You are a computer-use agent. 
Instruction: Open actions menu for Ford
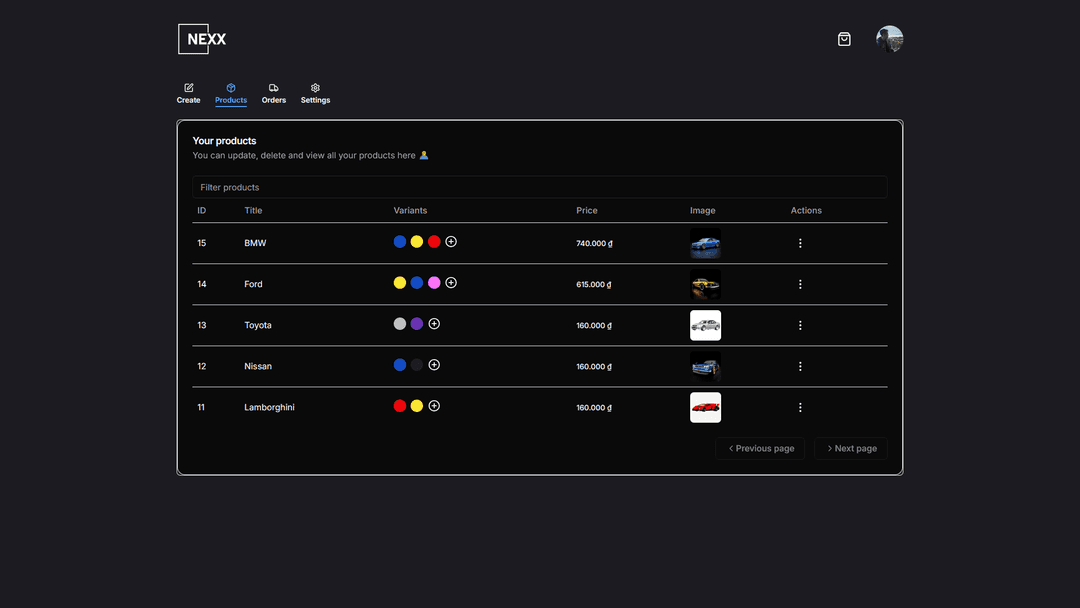pos(800,284)
